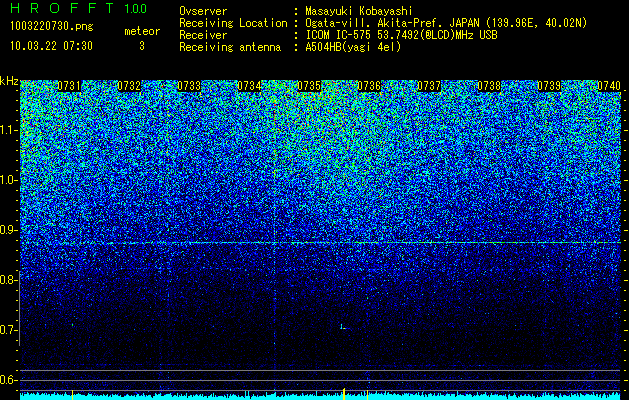Click the A504HB(yagi 4el) antenna text
Image resolution: width=629 pixels, height=400 pixels.
[353, 47]
